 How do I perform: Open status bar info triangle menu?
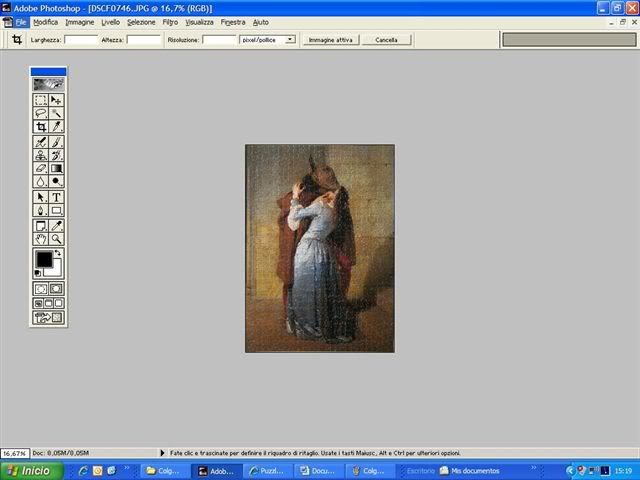tap(162, 453)
